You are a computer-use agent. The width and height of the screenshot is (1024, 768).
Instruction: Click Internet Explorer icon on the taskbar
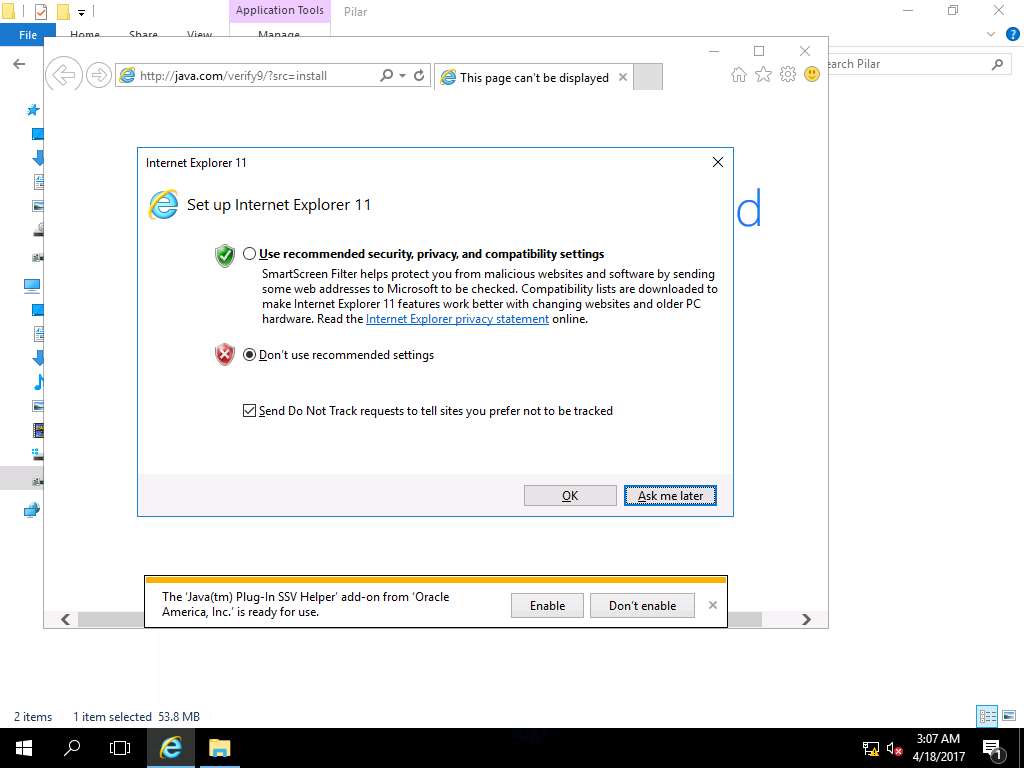tap(170, 748)
